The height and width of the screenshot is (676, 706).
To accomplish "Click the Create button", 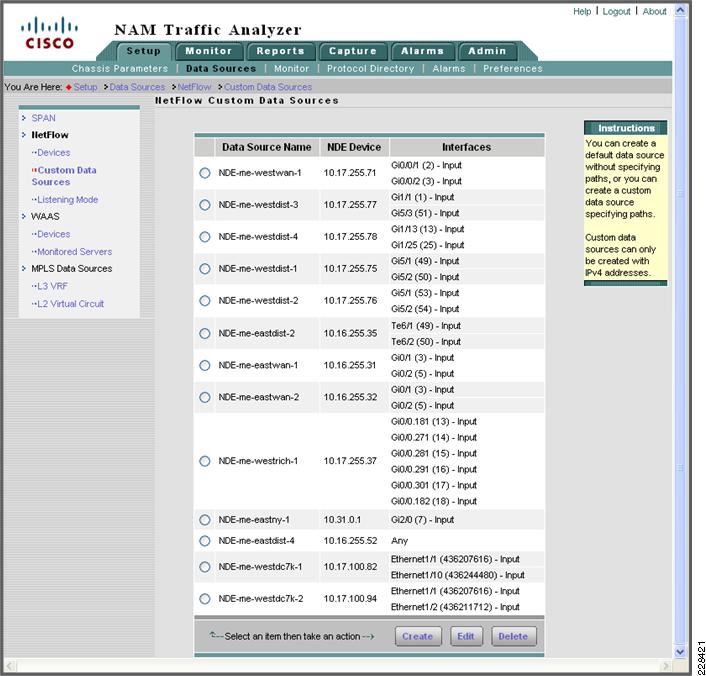I will [418, 636].
